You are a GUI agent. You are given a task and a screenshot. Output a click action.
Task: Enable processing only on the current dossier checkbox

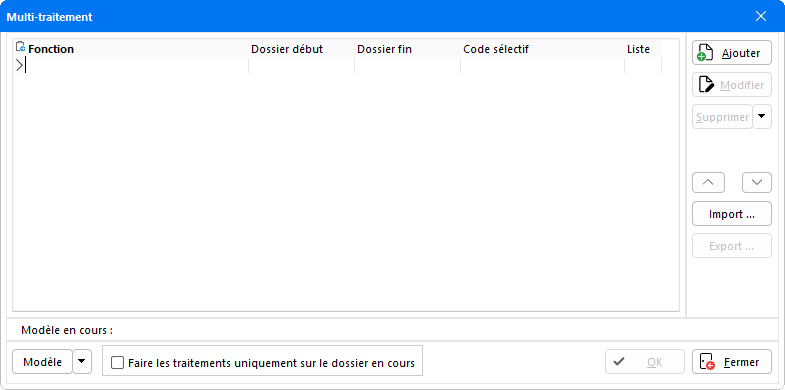[x=117, y=362]
